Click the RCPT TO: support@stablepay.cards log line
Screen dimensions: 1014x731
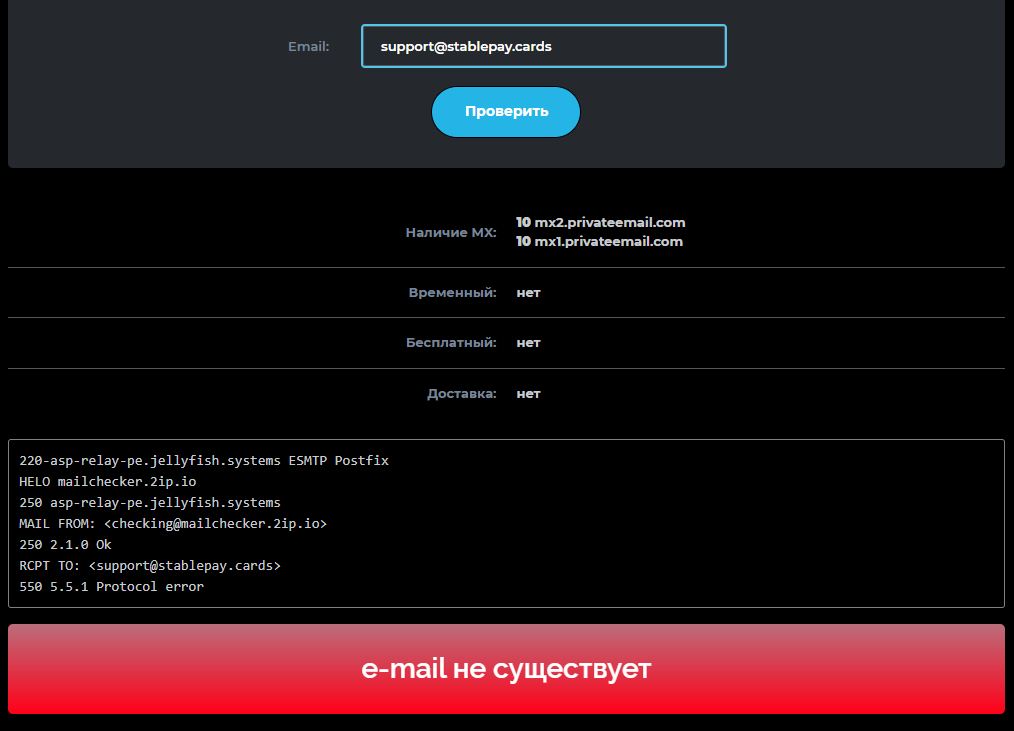coord(149,565)
